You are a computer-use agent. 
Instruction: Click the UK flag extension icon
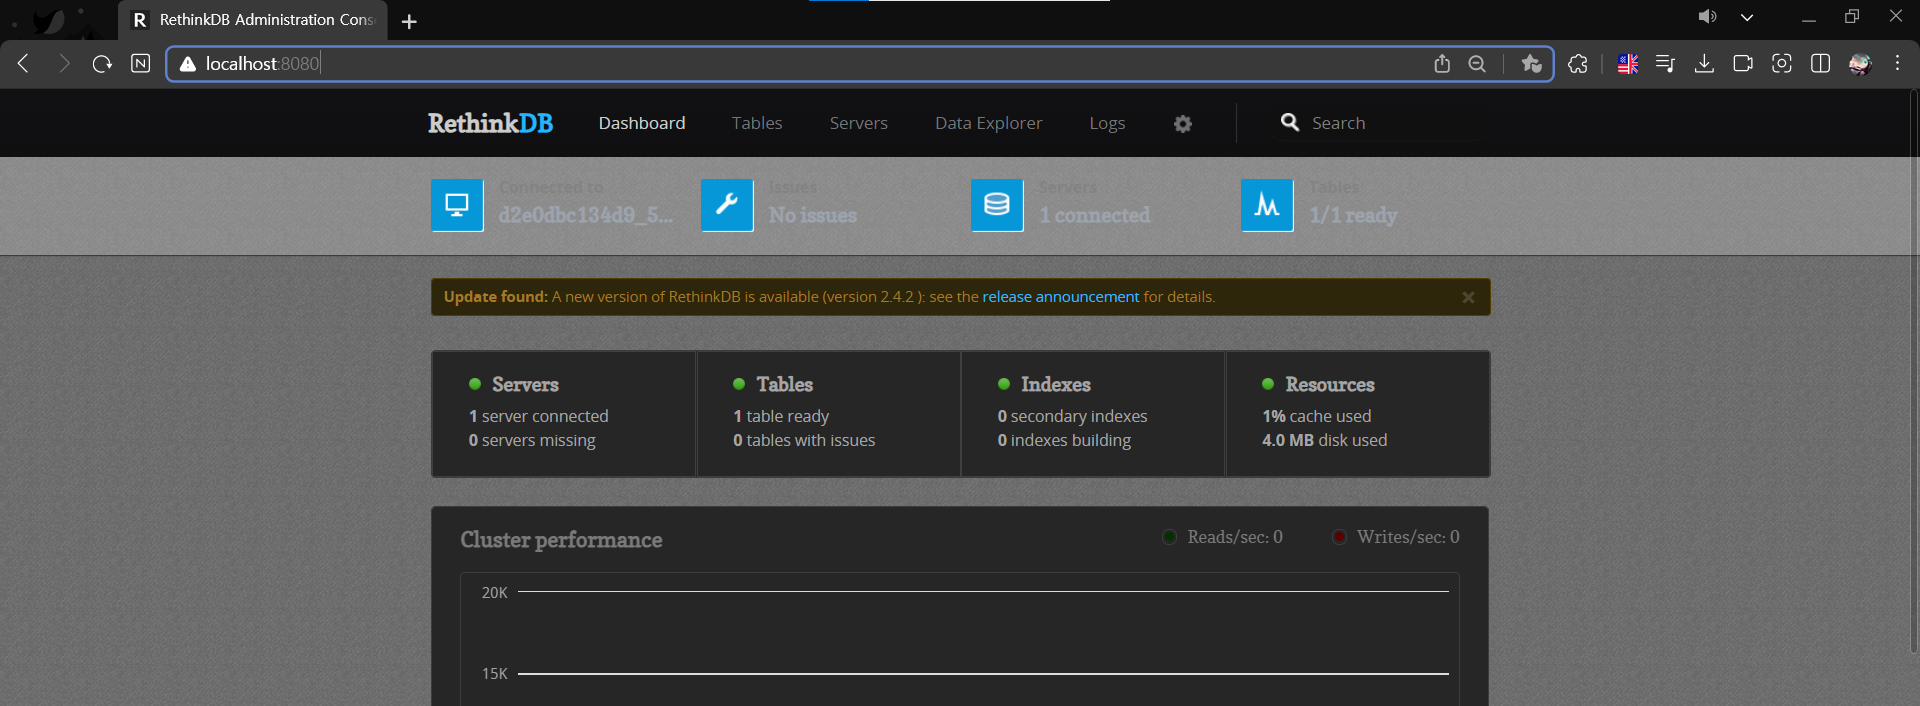coord(1628,64)
